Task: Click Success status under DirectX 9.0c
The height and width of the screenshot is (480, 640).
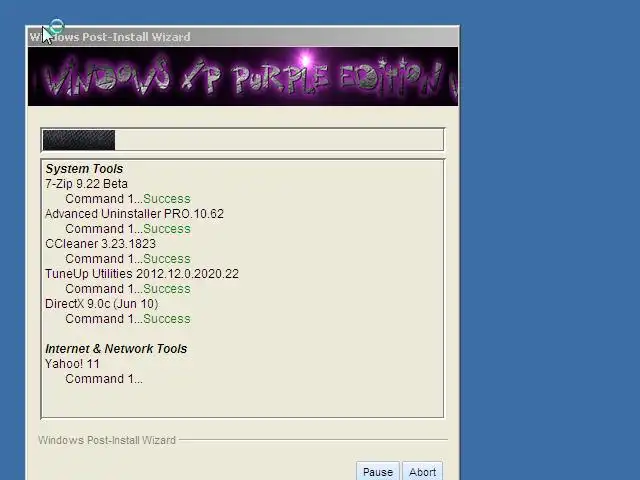Action: coord(167,319)
